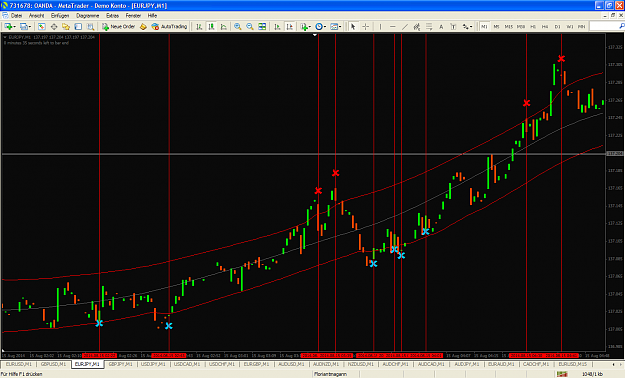Switch to the EURUSD,M15 chart tab
The height and width of the screenshot is (378, 625).
(x=572, y=364)
